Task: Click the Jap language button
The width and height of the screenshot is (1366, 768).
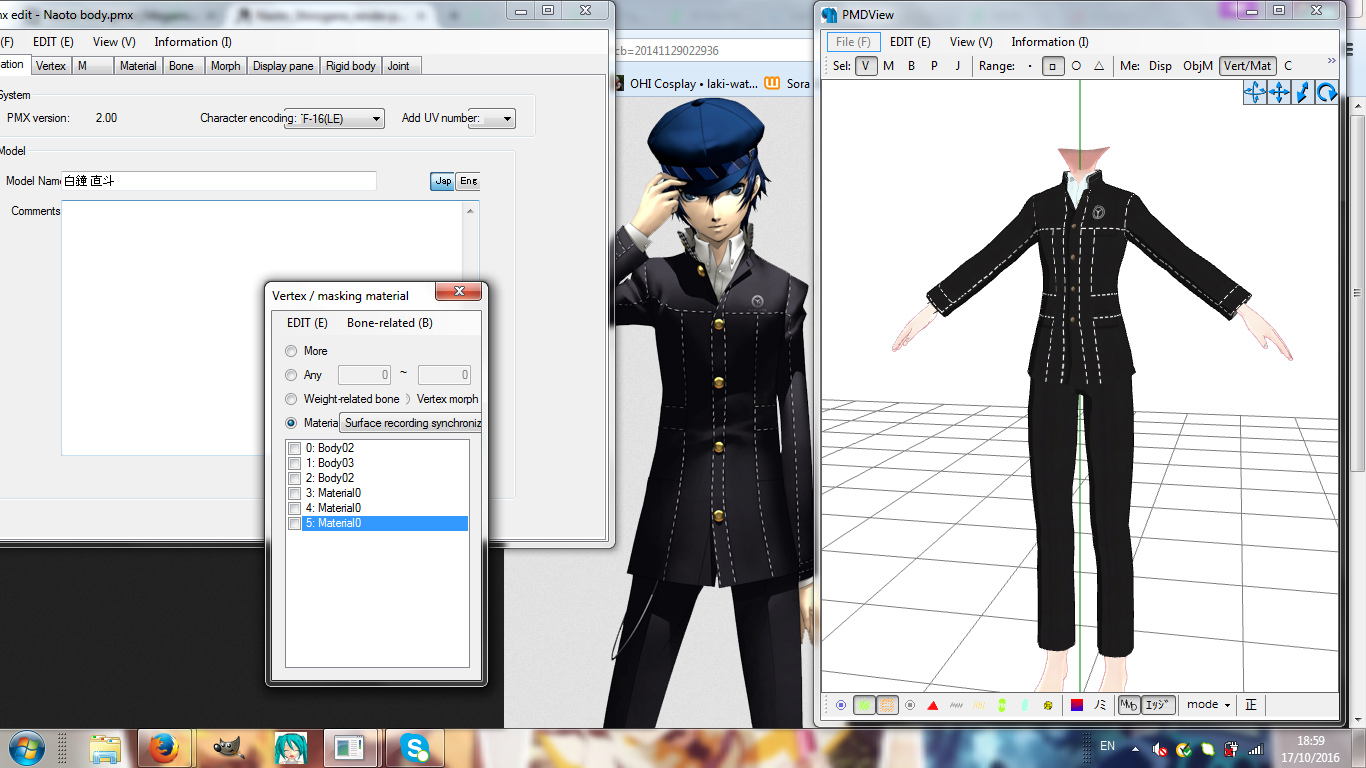Action: pyautogui.click(x=442, y=181)
